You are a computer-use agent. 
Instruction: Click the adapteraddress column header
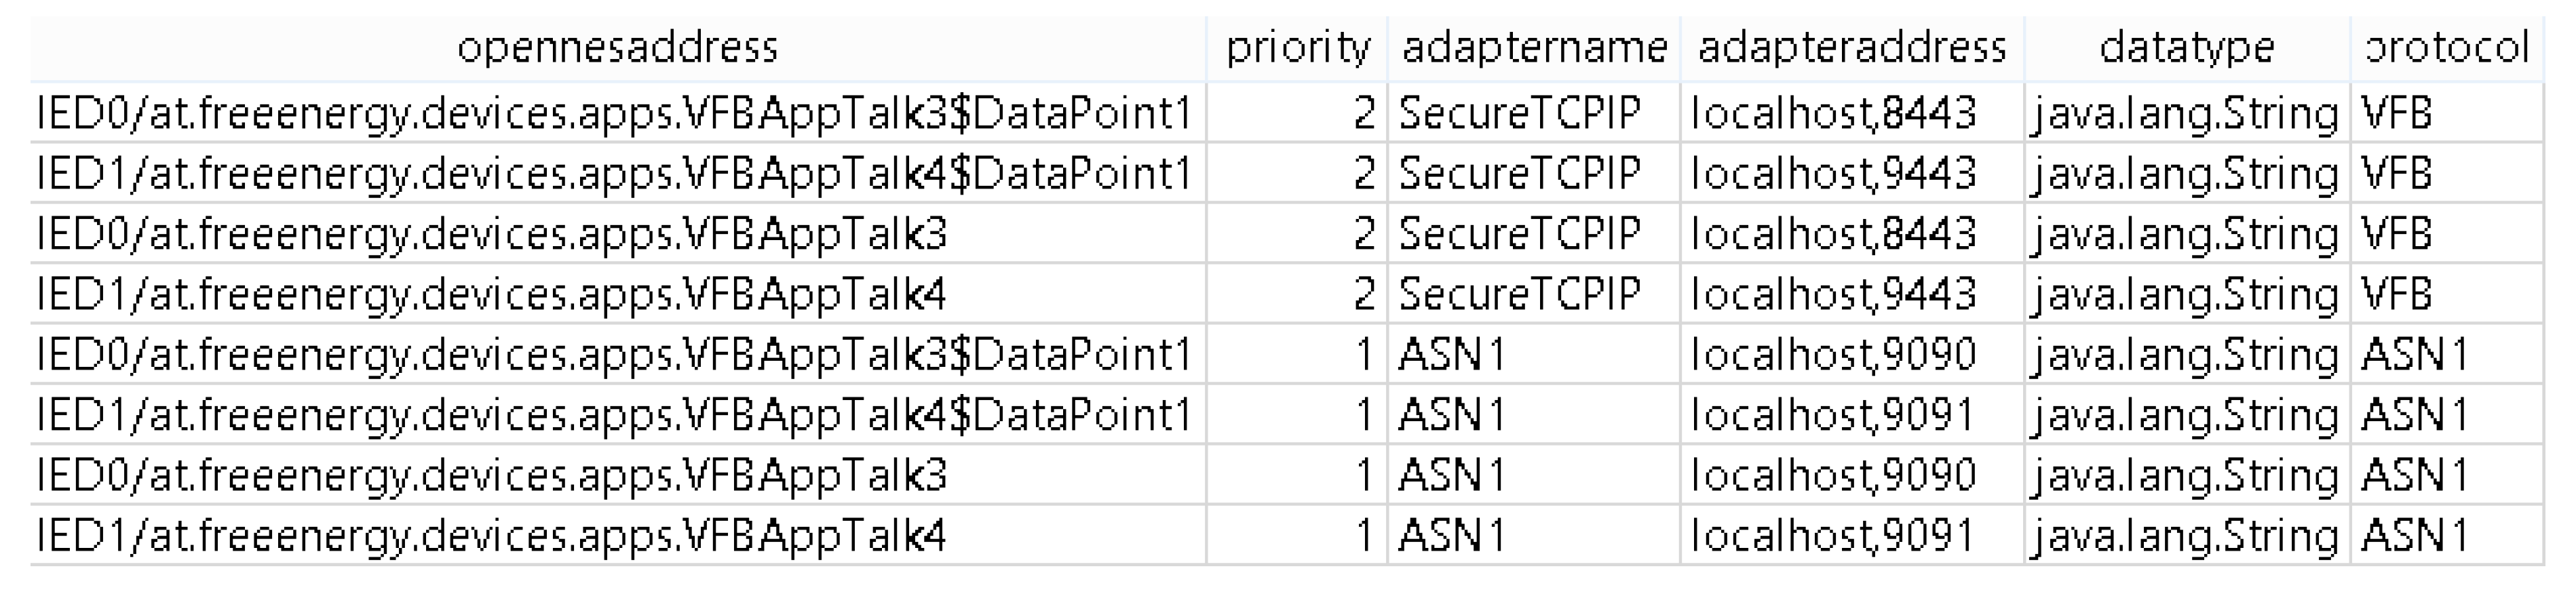(1852, 48)
